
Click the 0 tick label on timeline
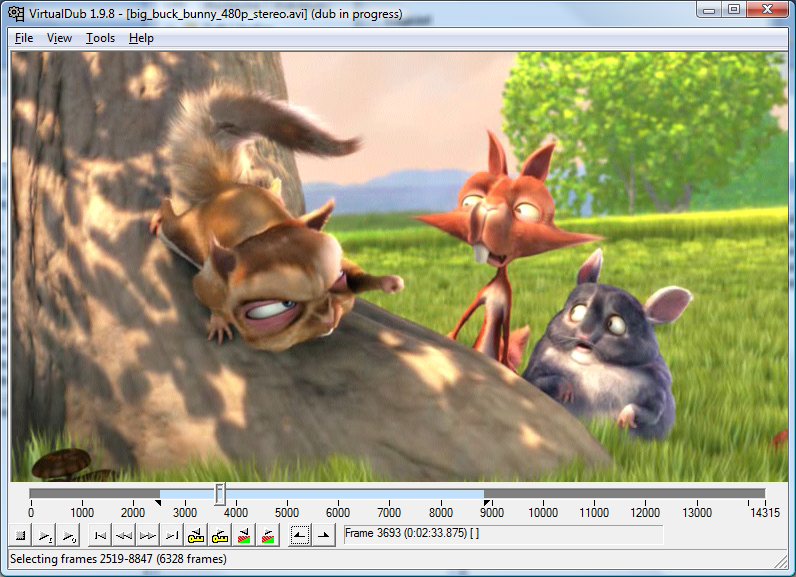31,513
